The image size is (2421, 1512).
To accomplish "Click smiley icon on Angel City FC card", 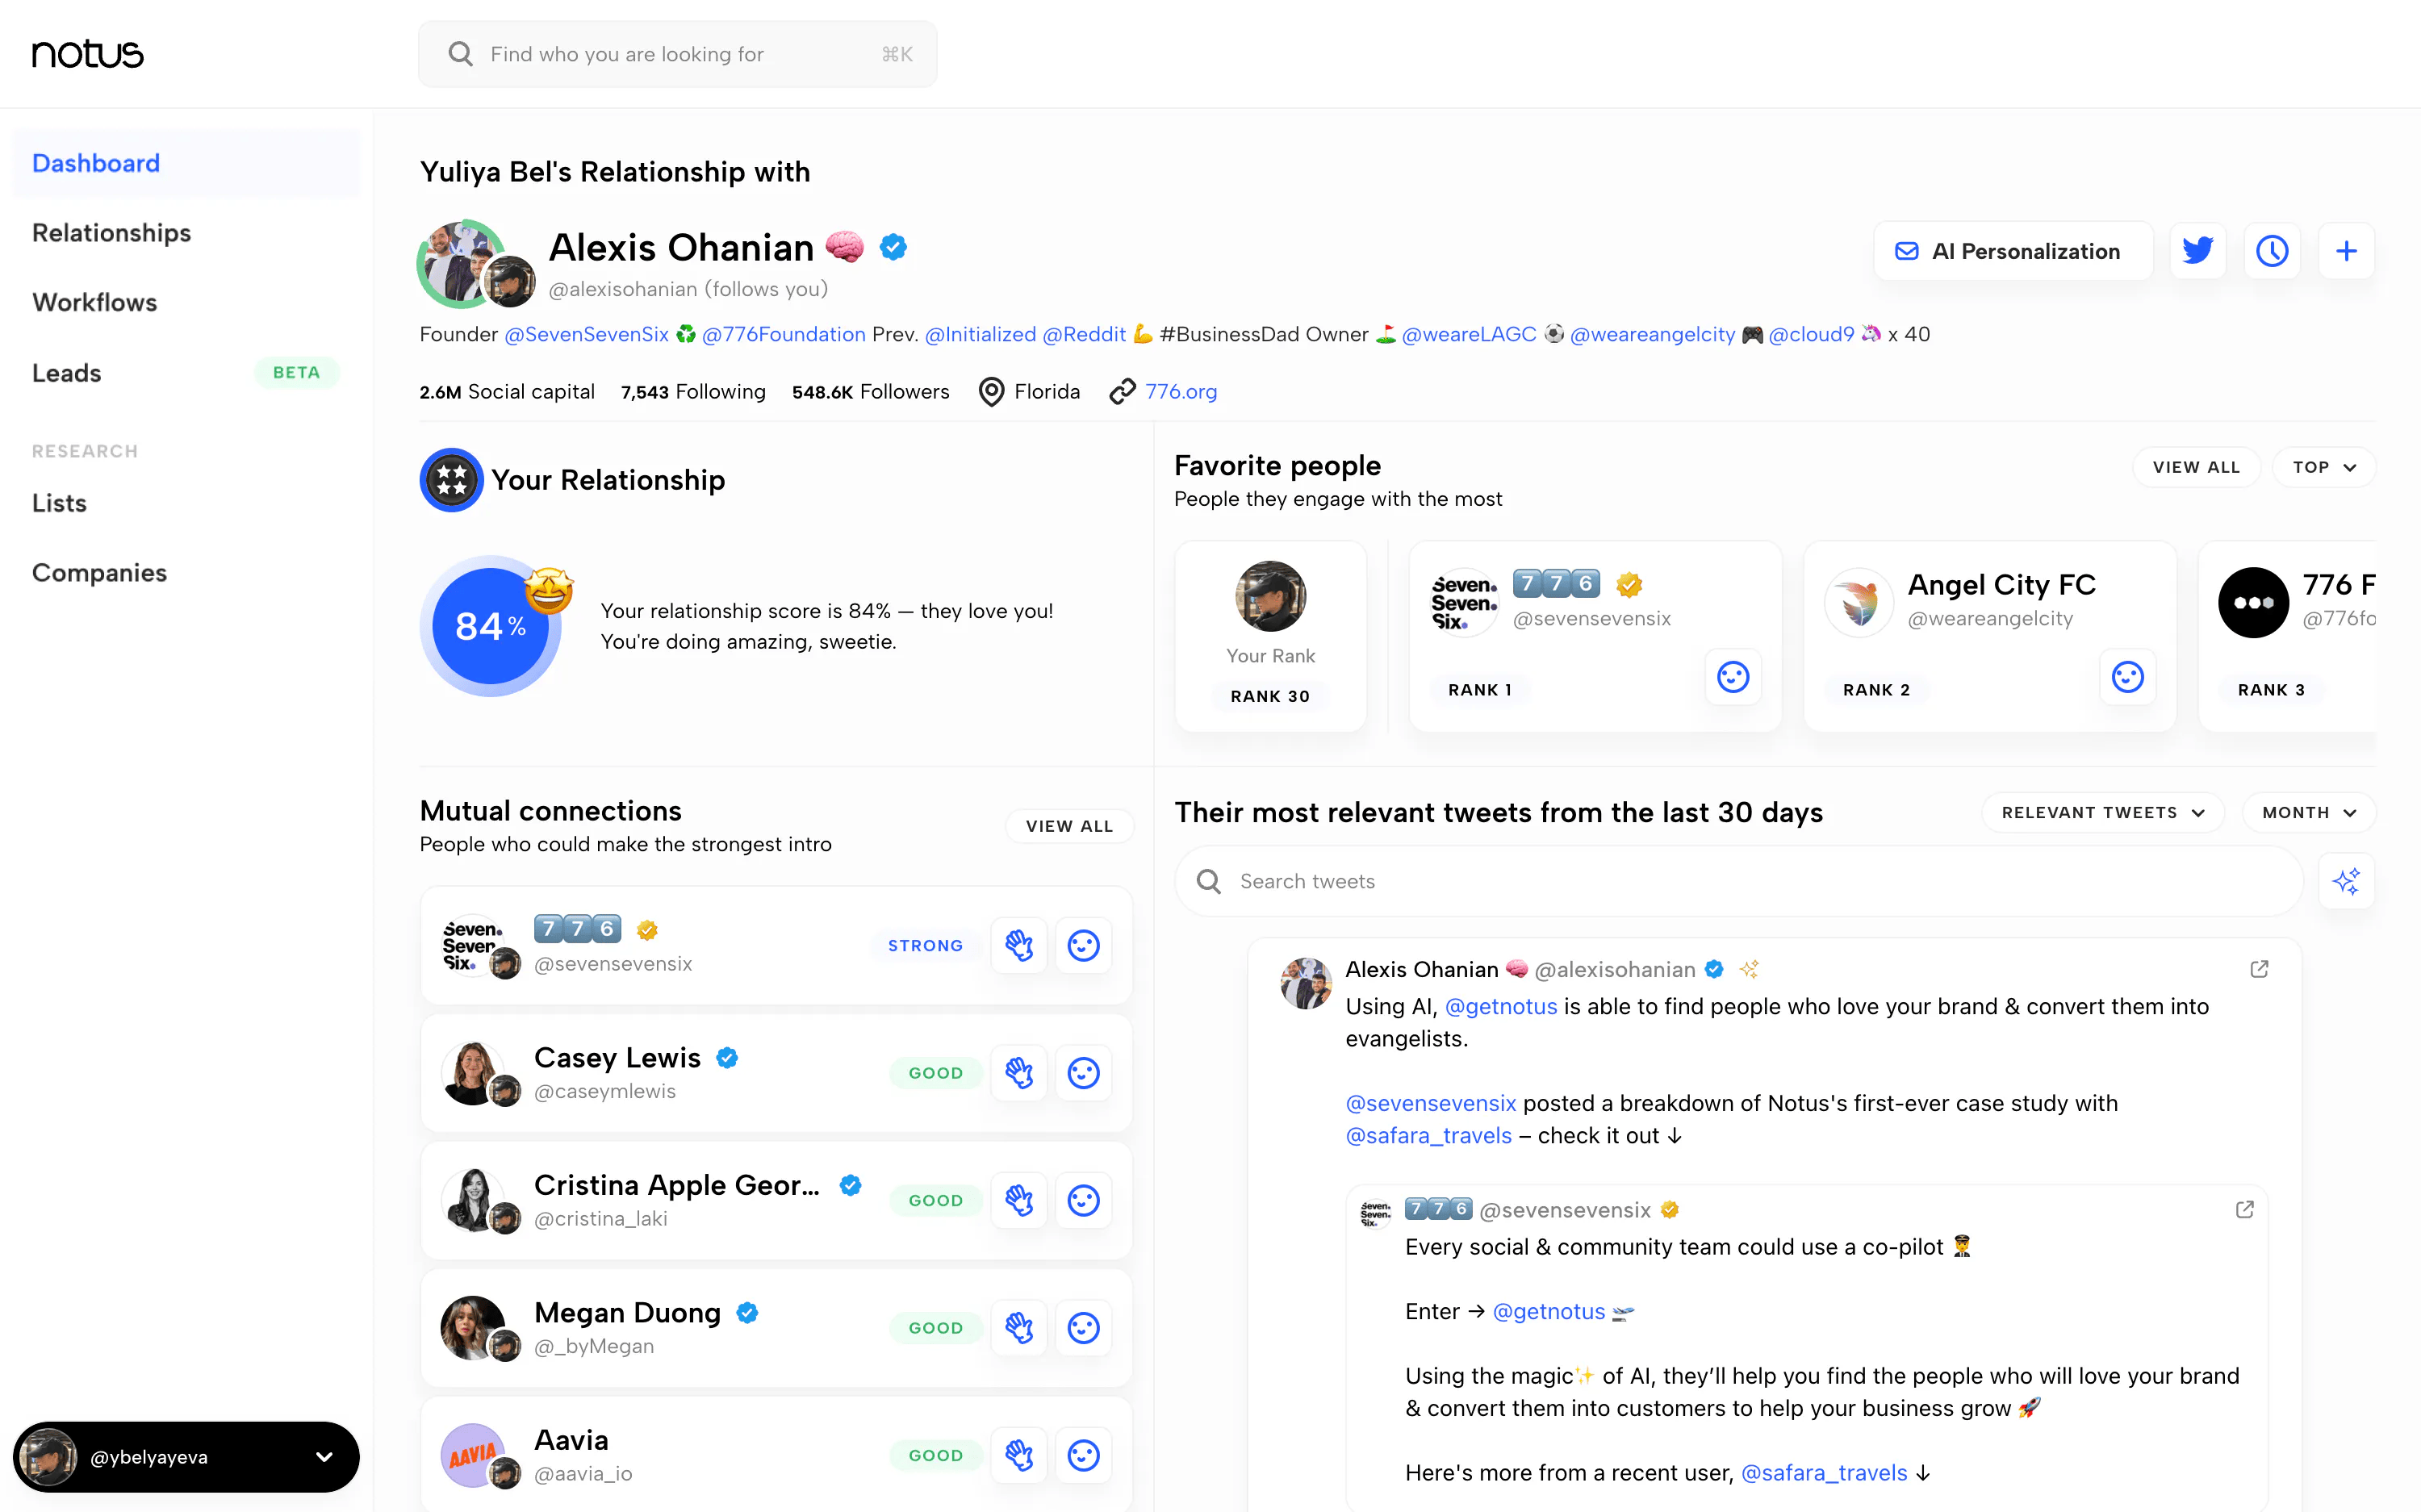I will coord(2127,677).
